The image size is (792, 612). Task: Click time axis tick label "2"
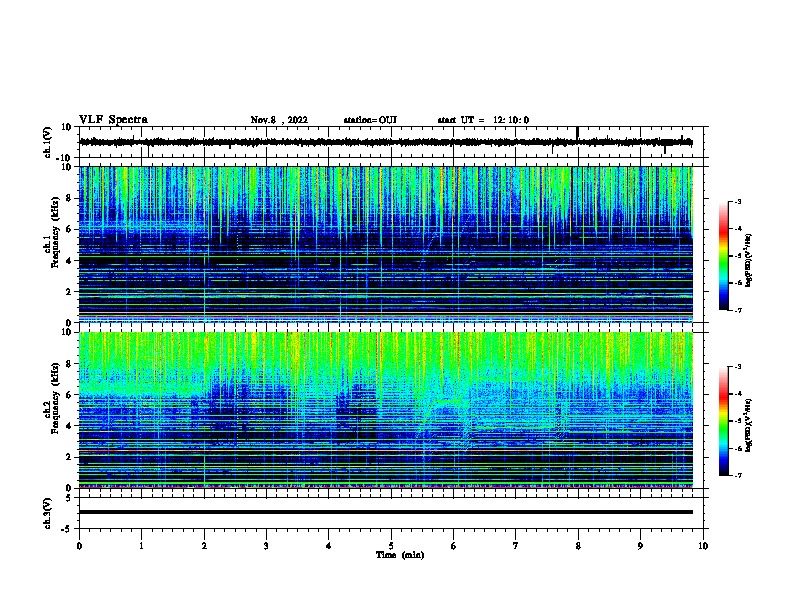pos(204,546)
